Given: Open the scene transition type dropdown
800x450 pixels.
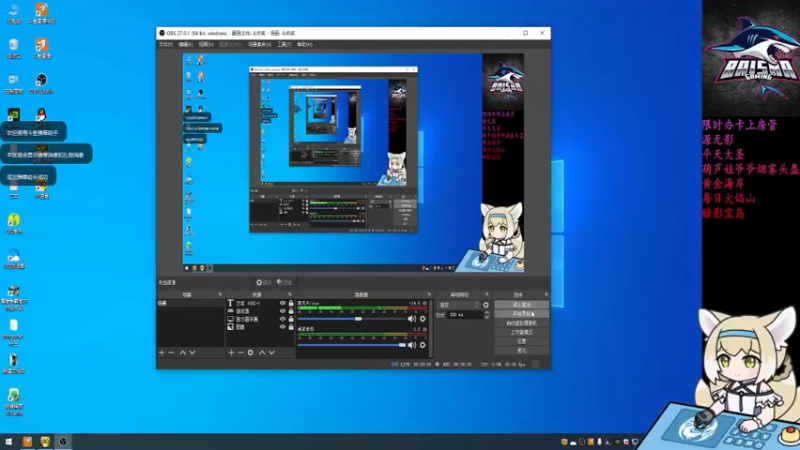Looking at the screenshot, I should (459, 305).
